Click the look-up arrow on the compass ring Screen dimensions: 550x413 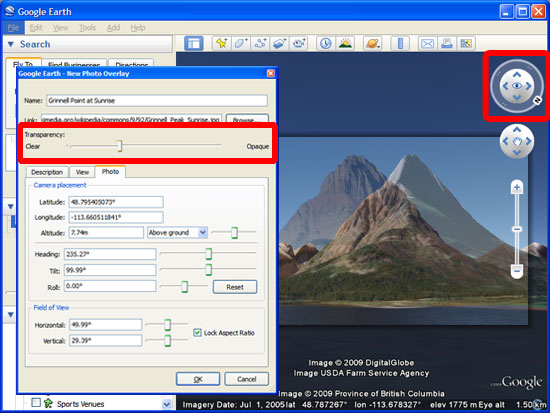(517, 74)
